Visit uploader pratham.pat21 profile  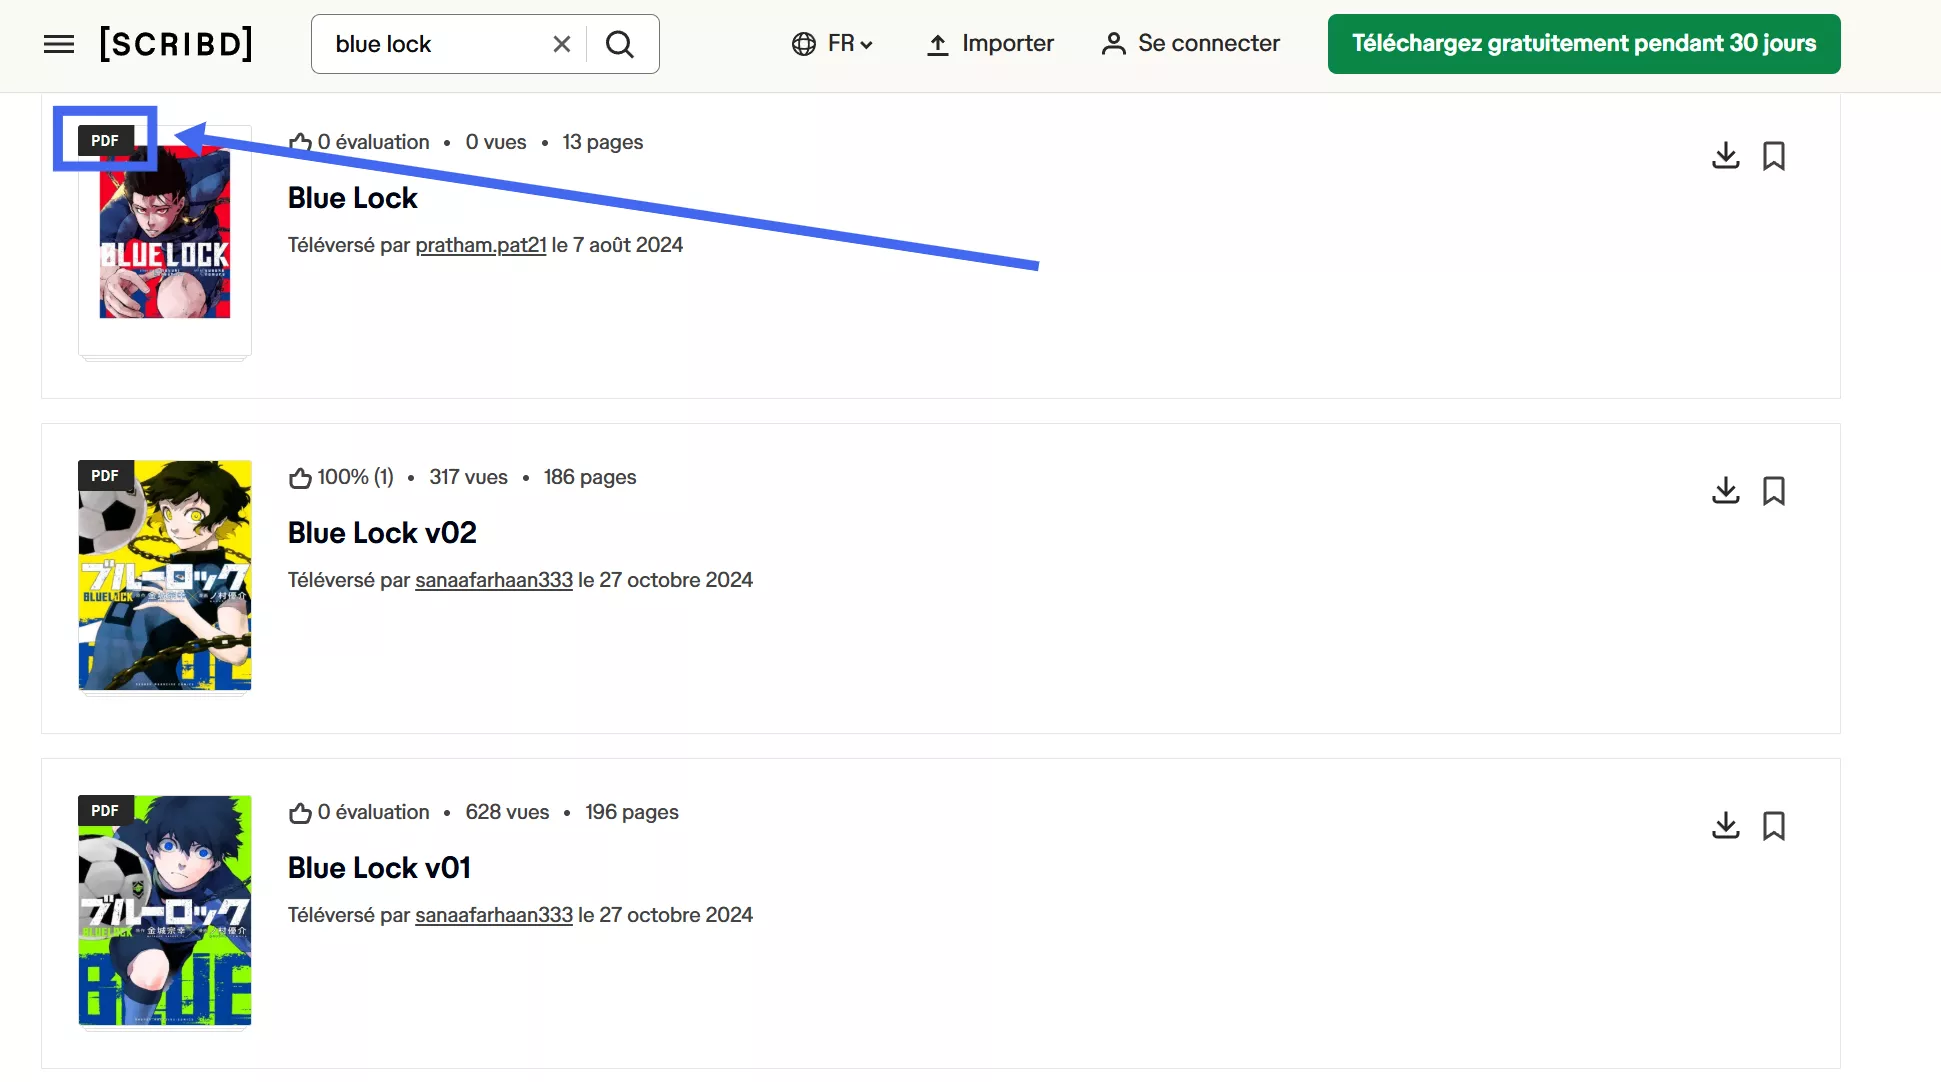pyautogui.click(x=481, y=245)
